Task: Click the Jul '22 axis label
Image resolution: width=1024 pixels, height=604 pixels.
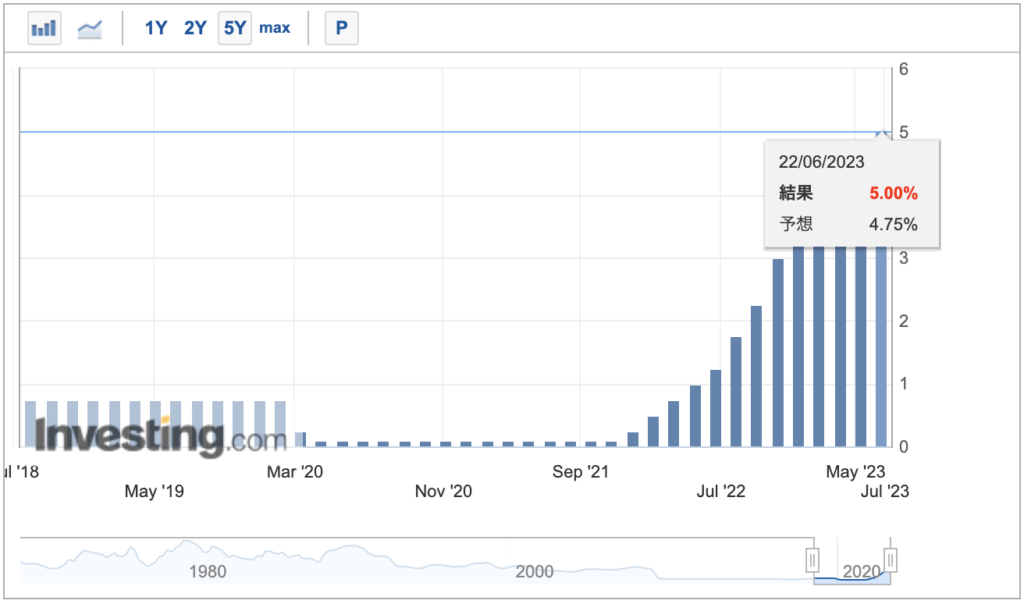Action: tap(720, 491)
